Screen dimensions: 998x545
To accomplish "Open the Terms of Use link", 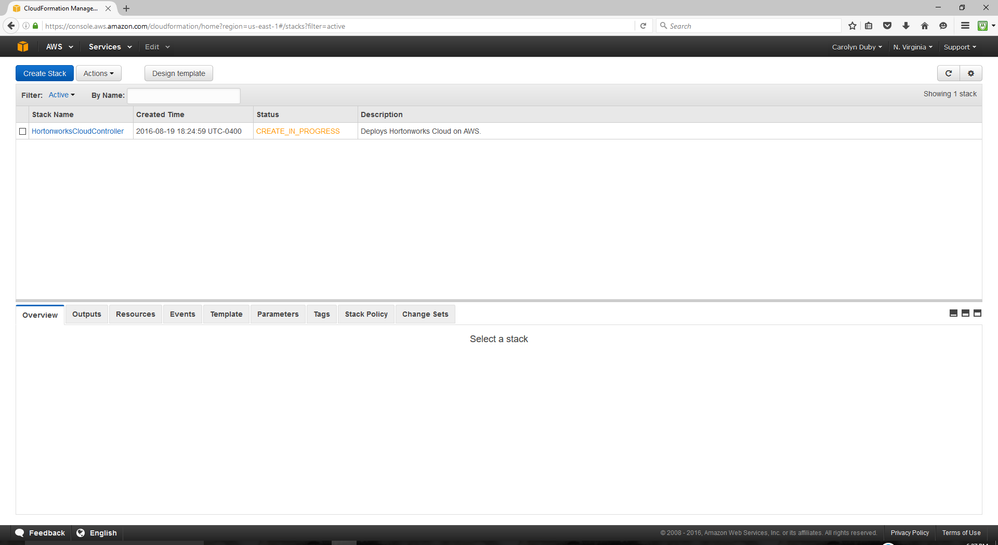I will click(961, 533).
